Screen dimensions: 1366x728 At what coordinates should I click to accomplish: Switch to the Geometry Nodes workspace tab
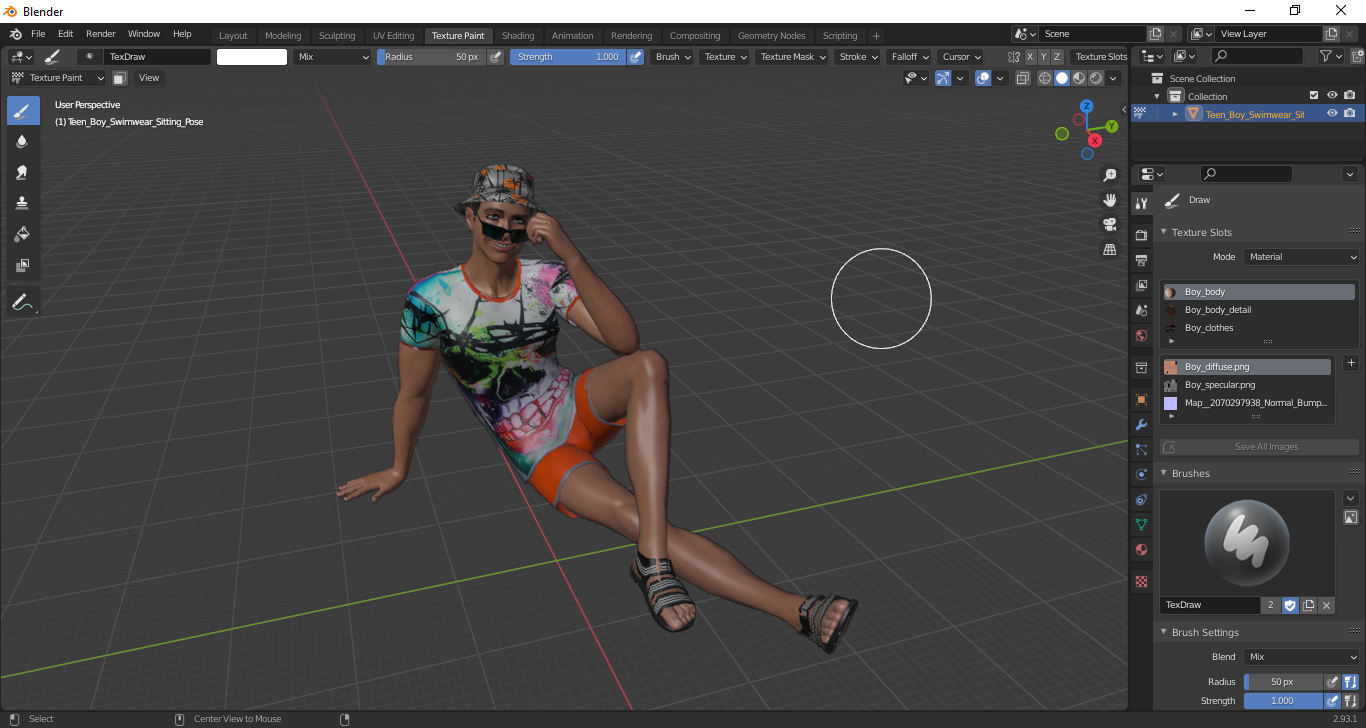[x=771, y=36]
